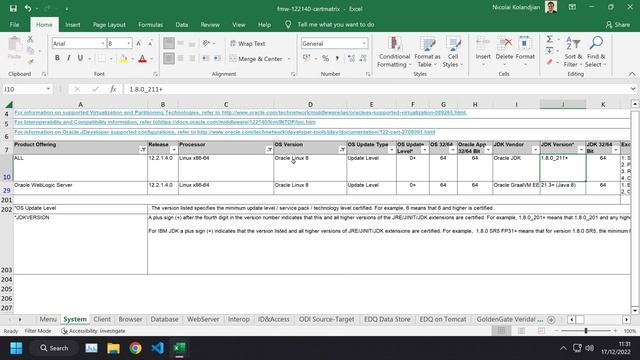Click the Borders icon

(101, 58)
